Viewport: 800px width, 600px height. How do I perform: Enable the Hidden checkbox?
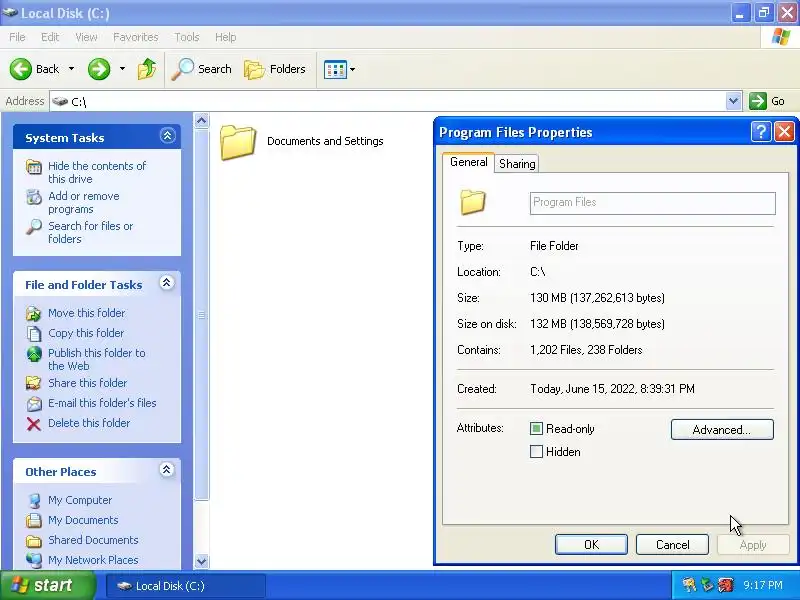(x=536, y=452)
